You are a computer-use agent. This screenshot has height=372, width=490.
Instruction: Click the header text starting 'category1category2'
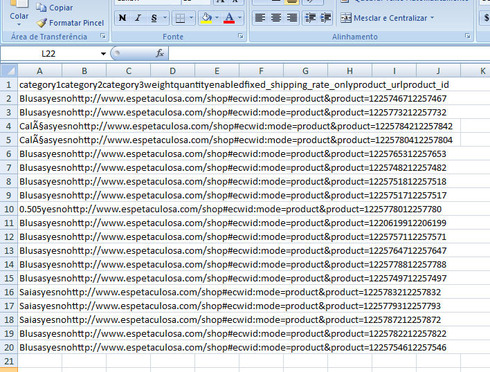234,85
